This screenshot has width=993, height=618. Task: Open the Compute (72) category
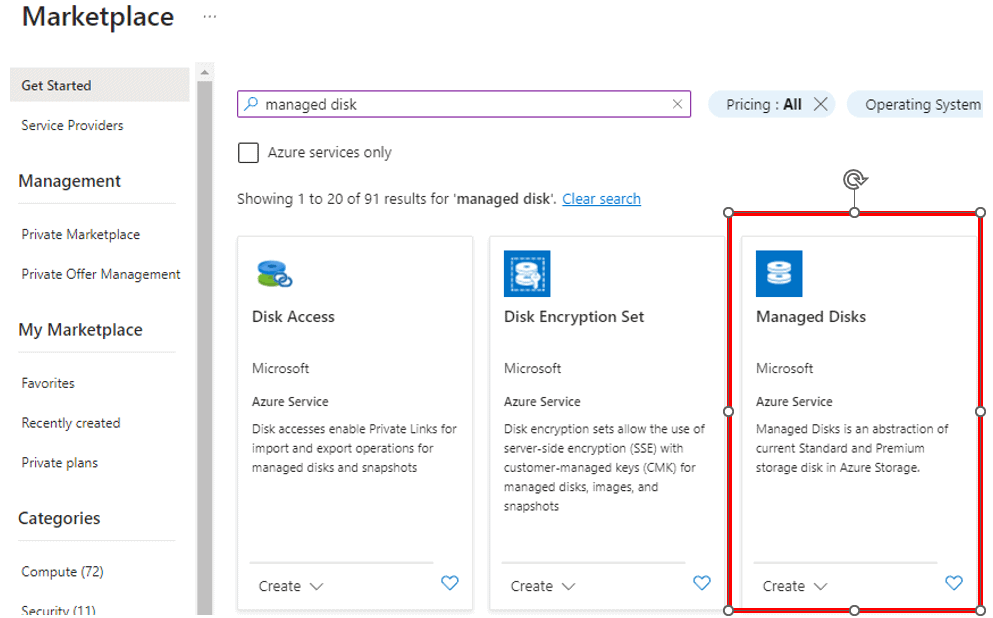point(63,571)
